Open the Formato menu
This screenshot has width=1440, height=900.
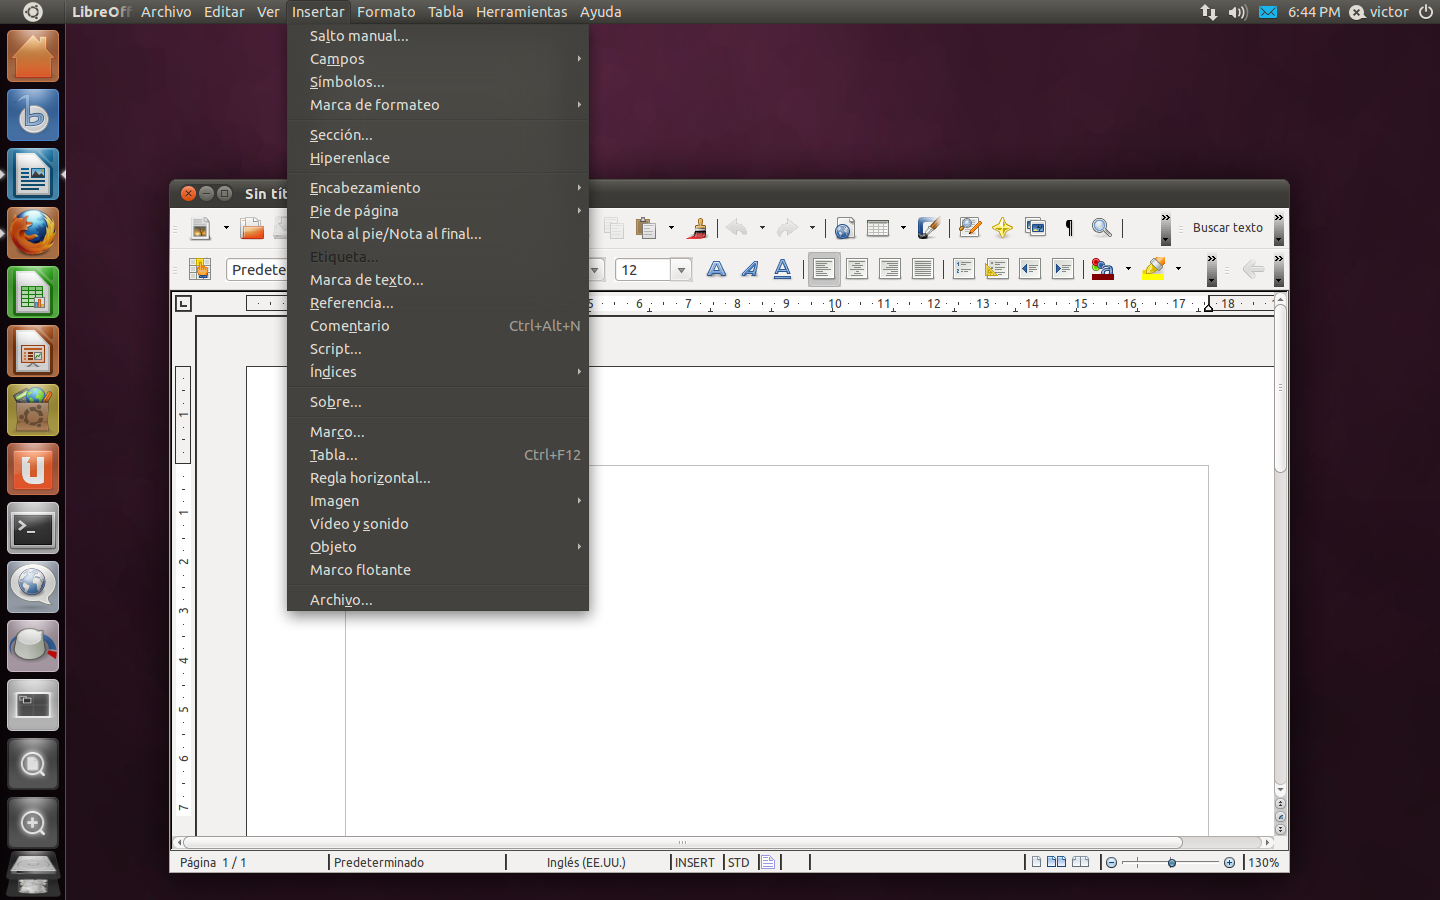pos(386,12)
